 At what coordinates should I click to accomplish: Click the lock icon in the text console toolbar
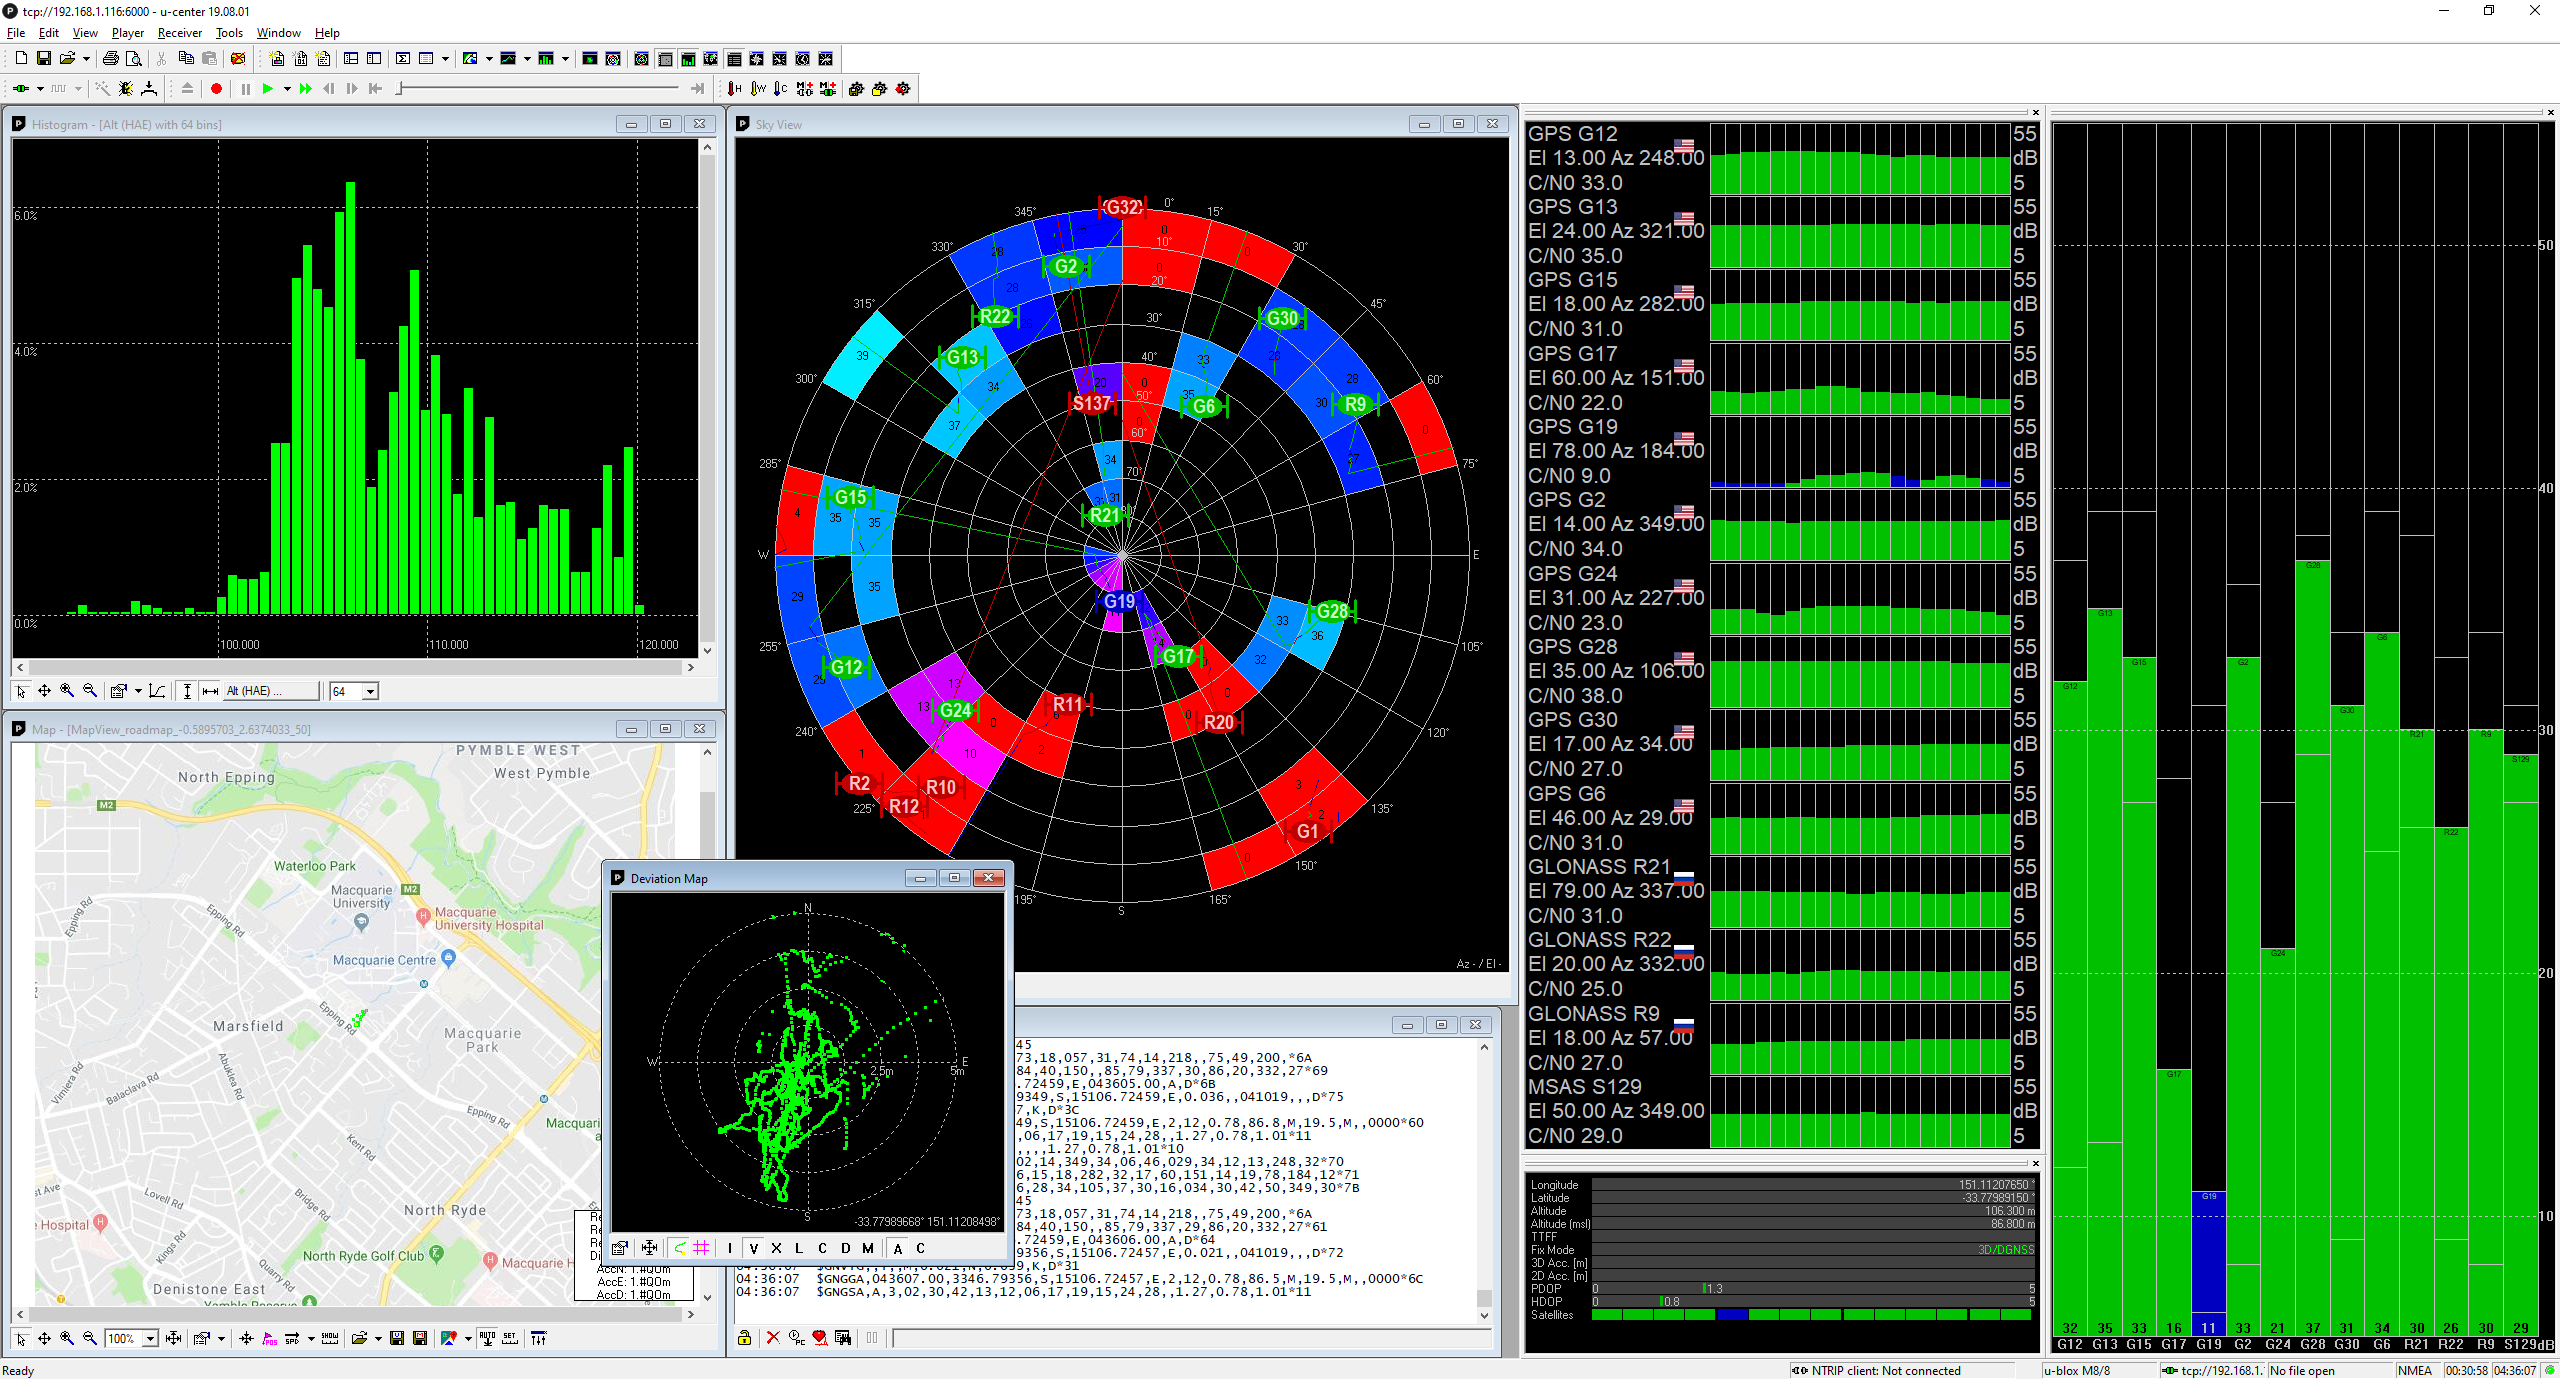click(744, 1338)
